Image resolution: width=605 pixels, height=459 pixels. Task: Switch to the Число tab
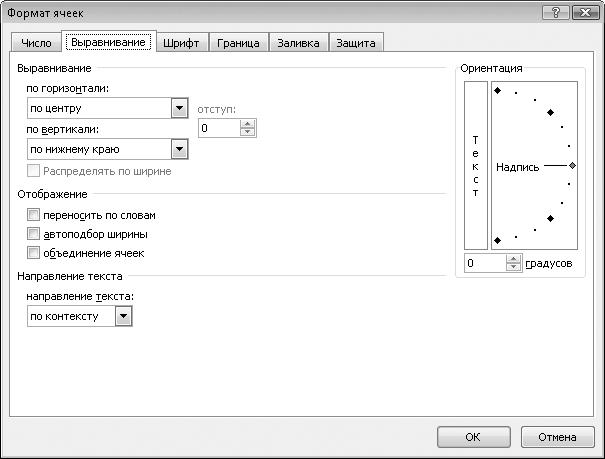pos(35,43)
